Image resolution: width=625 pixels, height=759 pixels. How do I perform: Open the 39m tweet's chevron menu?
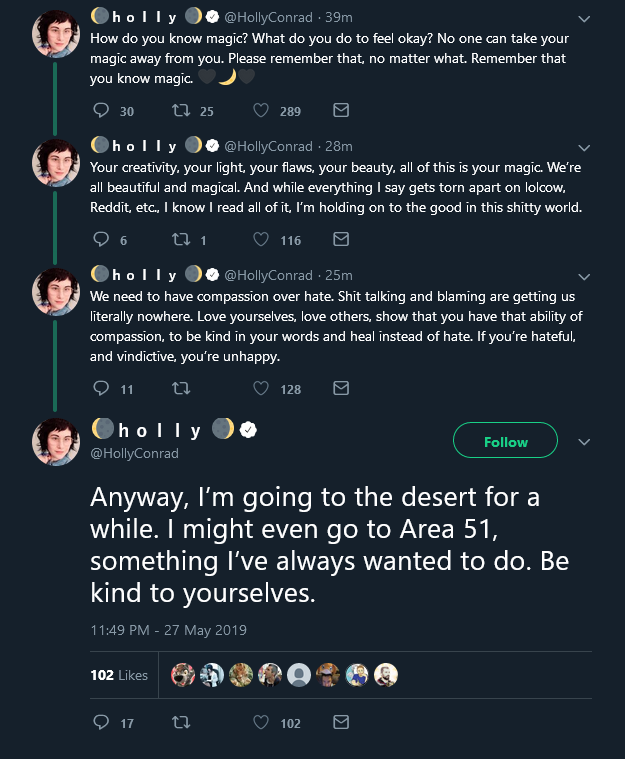(584, 19)
